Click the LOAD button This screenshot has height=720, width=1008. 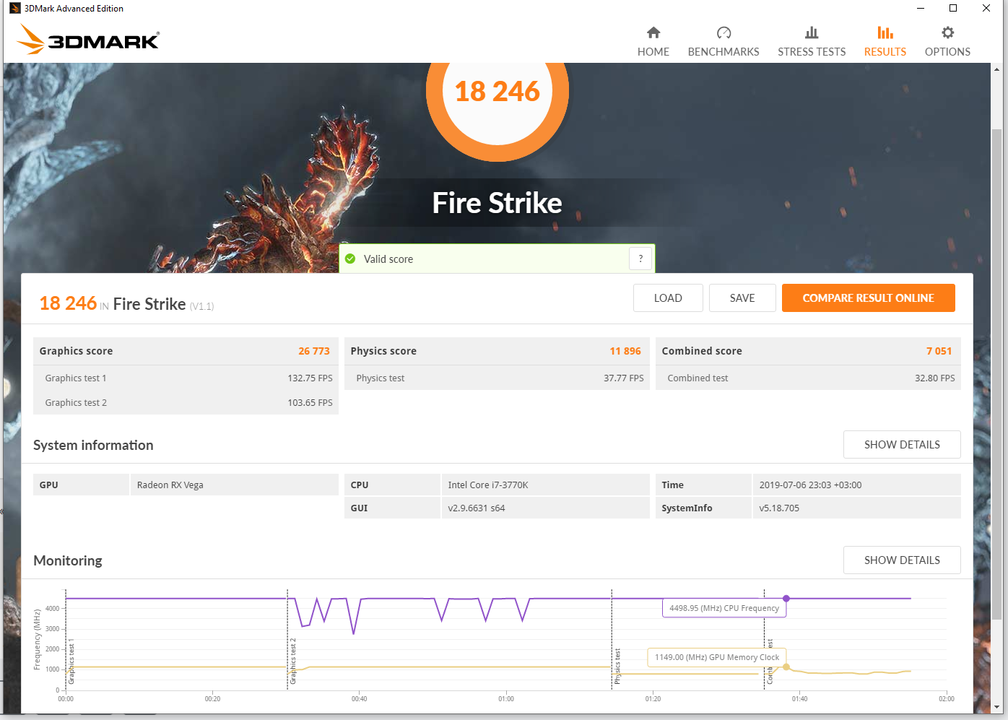(x=668, y=298)
